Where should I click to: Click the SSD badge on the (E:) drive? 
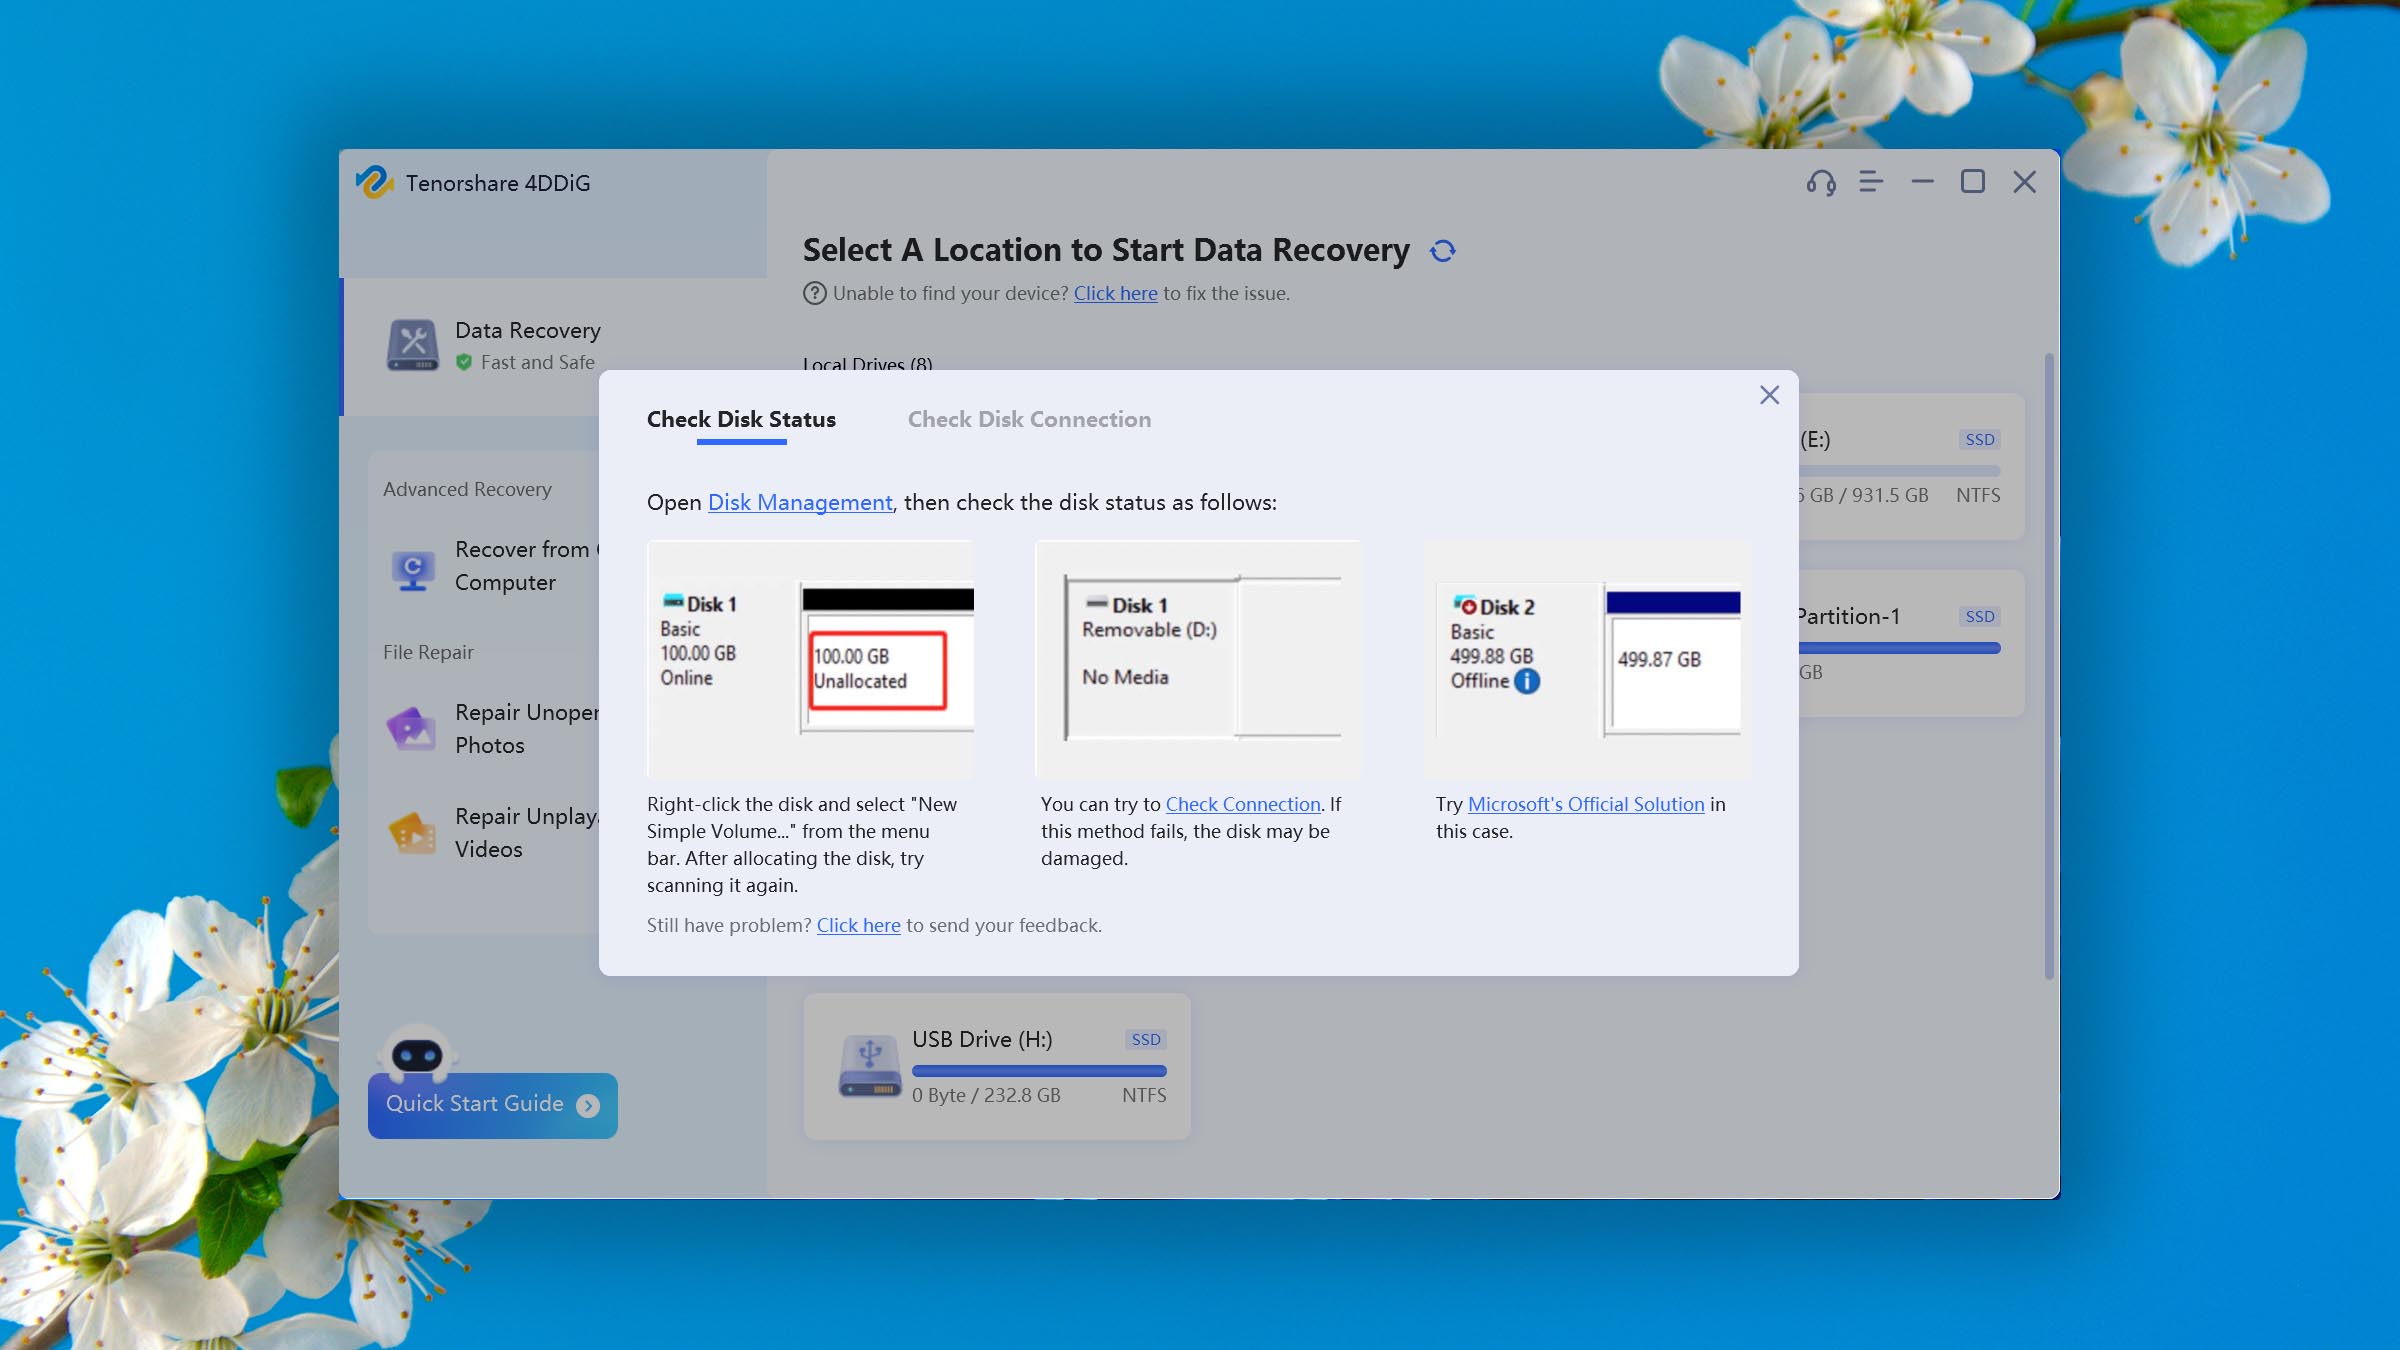[1979, 440]
